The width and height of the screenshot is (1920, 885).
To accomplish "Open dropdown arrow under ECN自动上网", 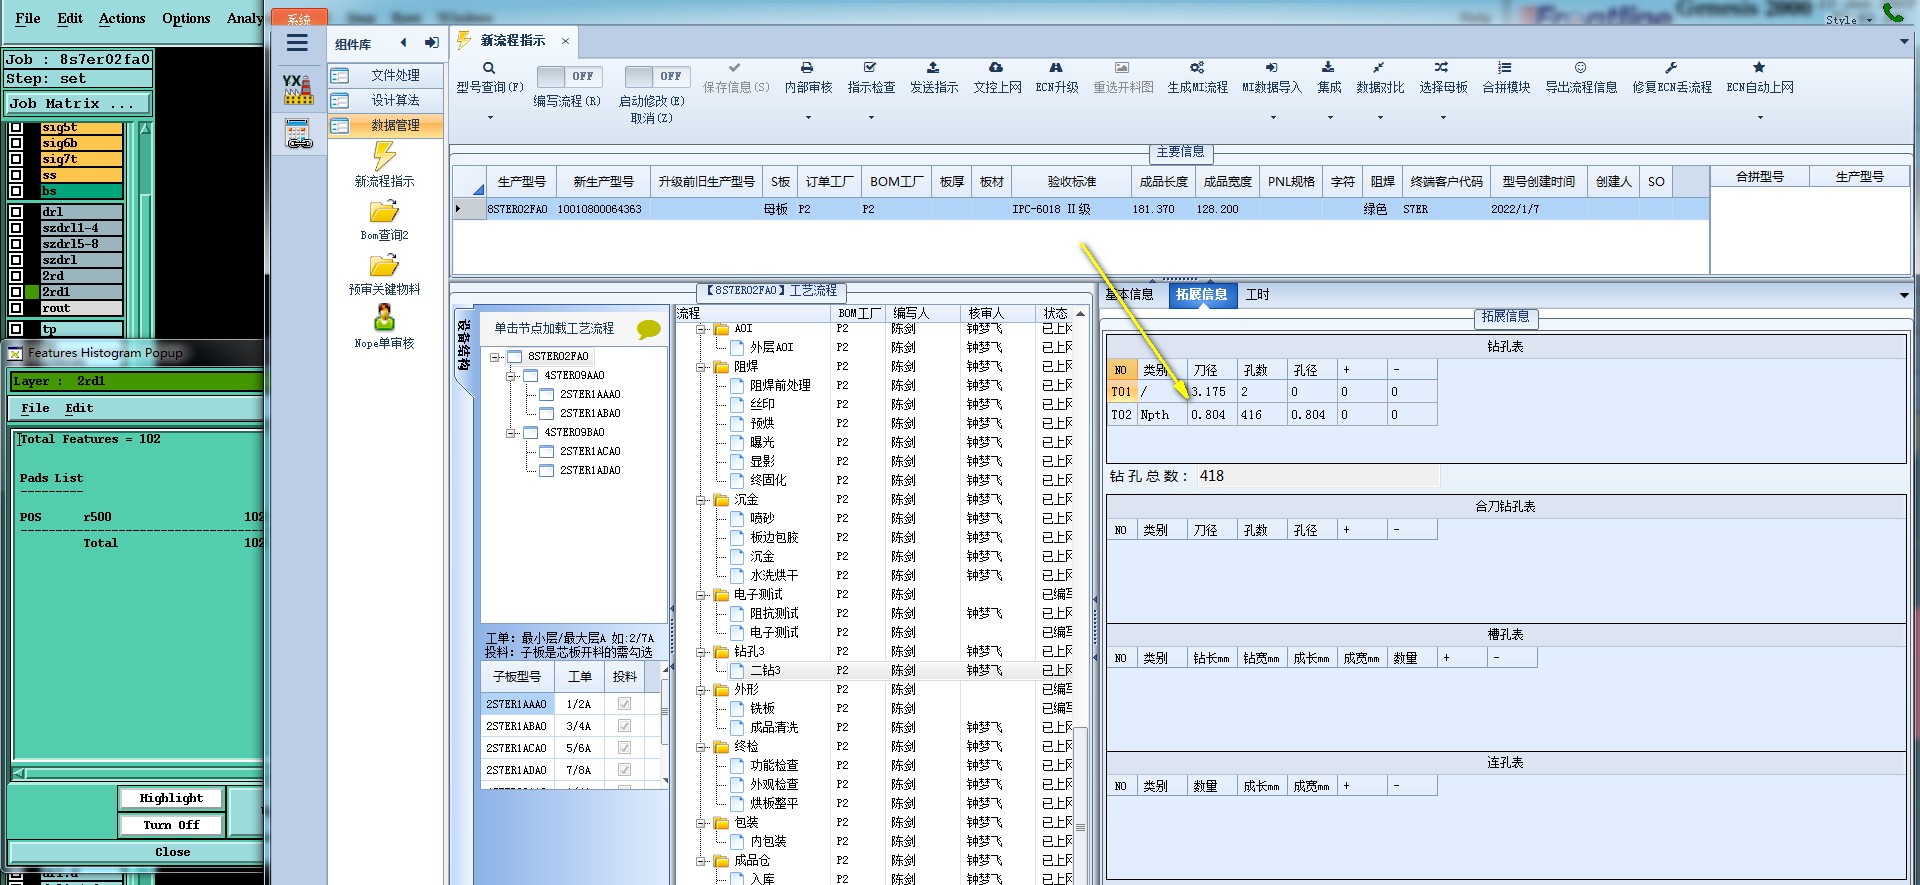I will coord(1760,118).
